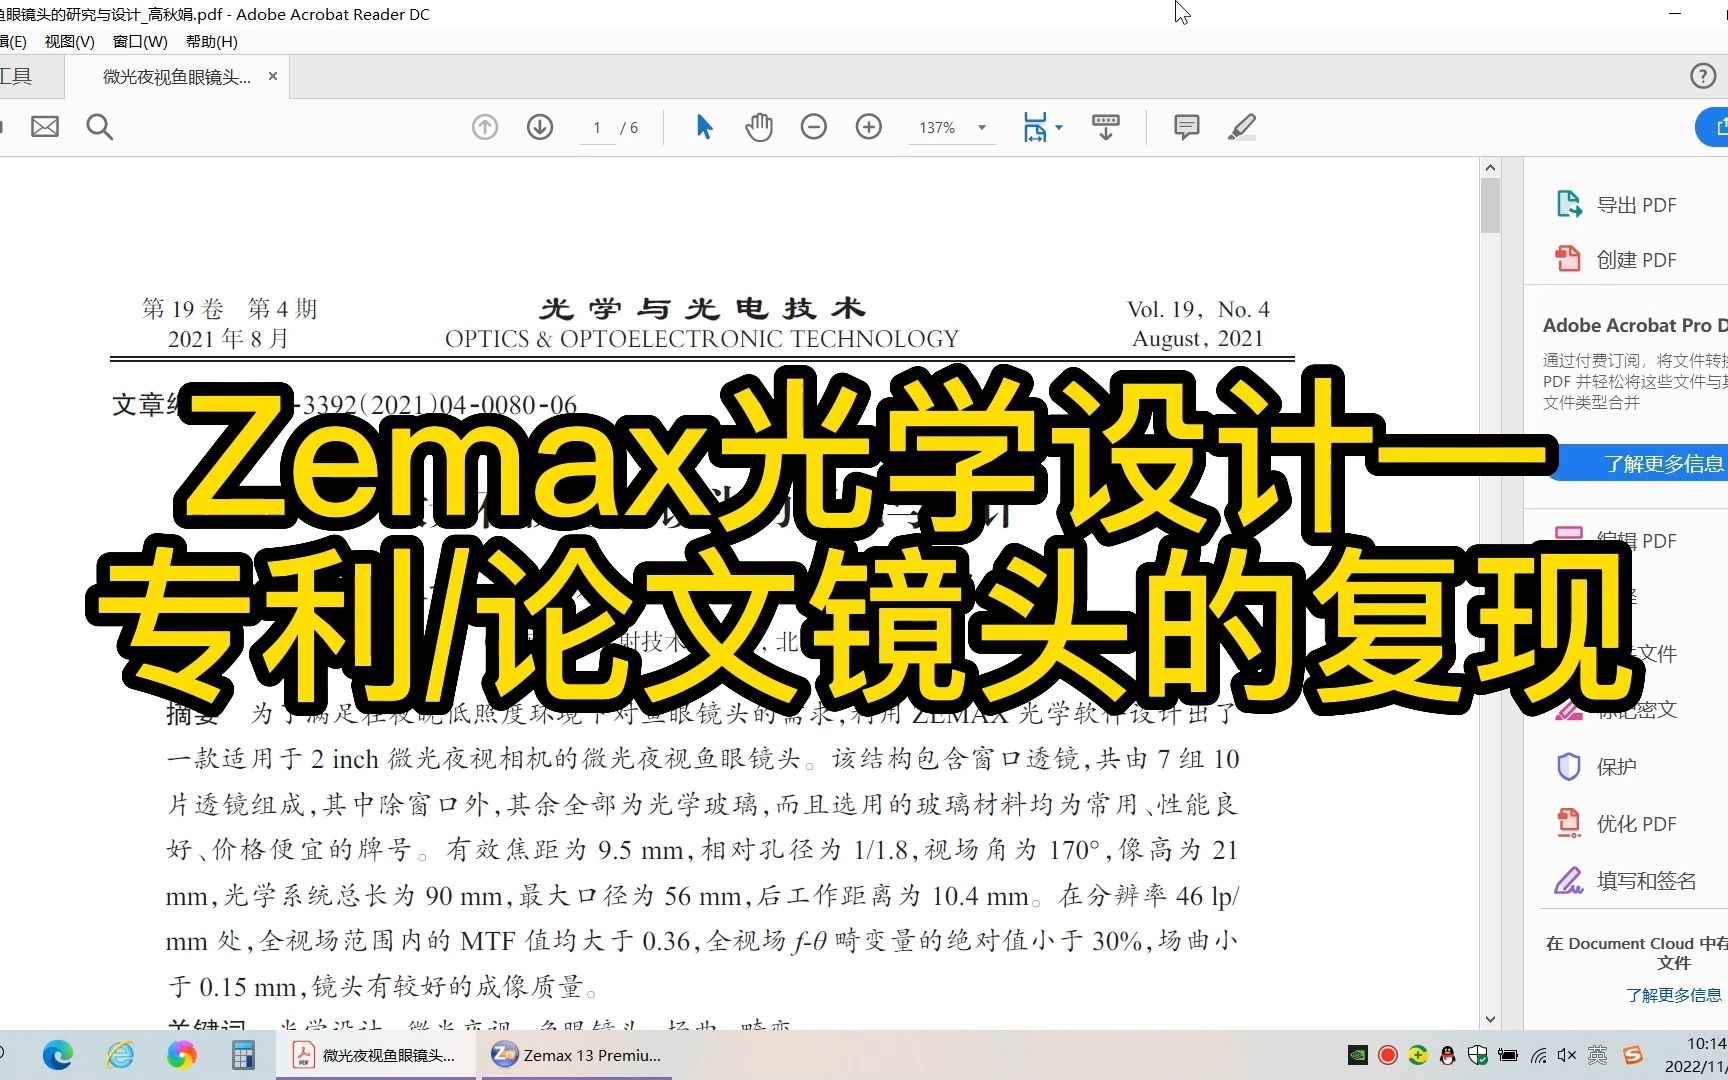Open the colorful browser taskbar icon
1728x1080 pixels.
click(x=182, y=1055)
